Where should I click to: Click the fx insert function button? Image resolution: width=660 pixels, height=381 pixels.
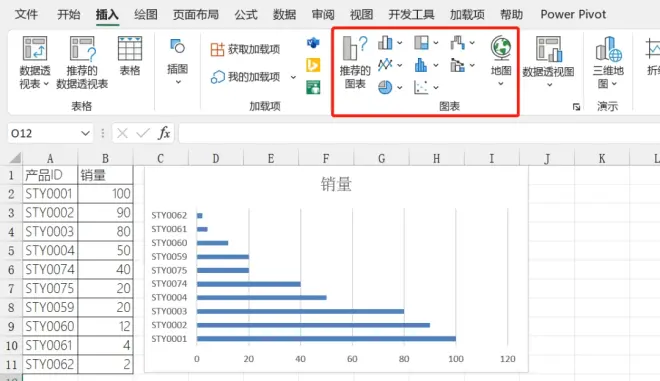pyautogui.click(x=164, y=133)
